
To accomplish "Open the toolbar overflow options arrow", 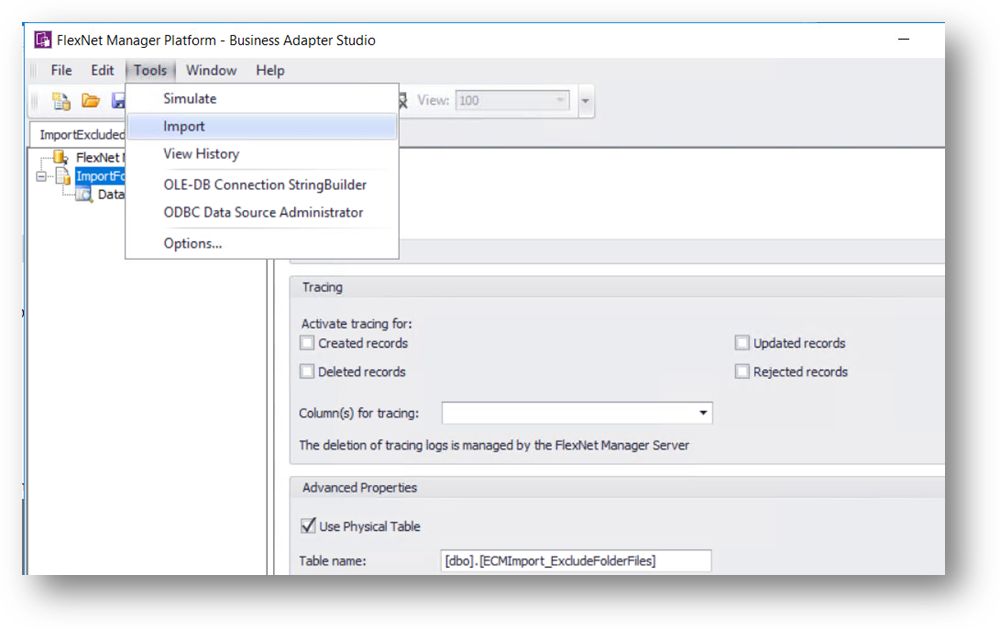I will click(x=585, y=101).
